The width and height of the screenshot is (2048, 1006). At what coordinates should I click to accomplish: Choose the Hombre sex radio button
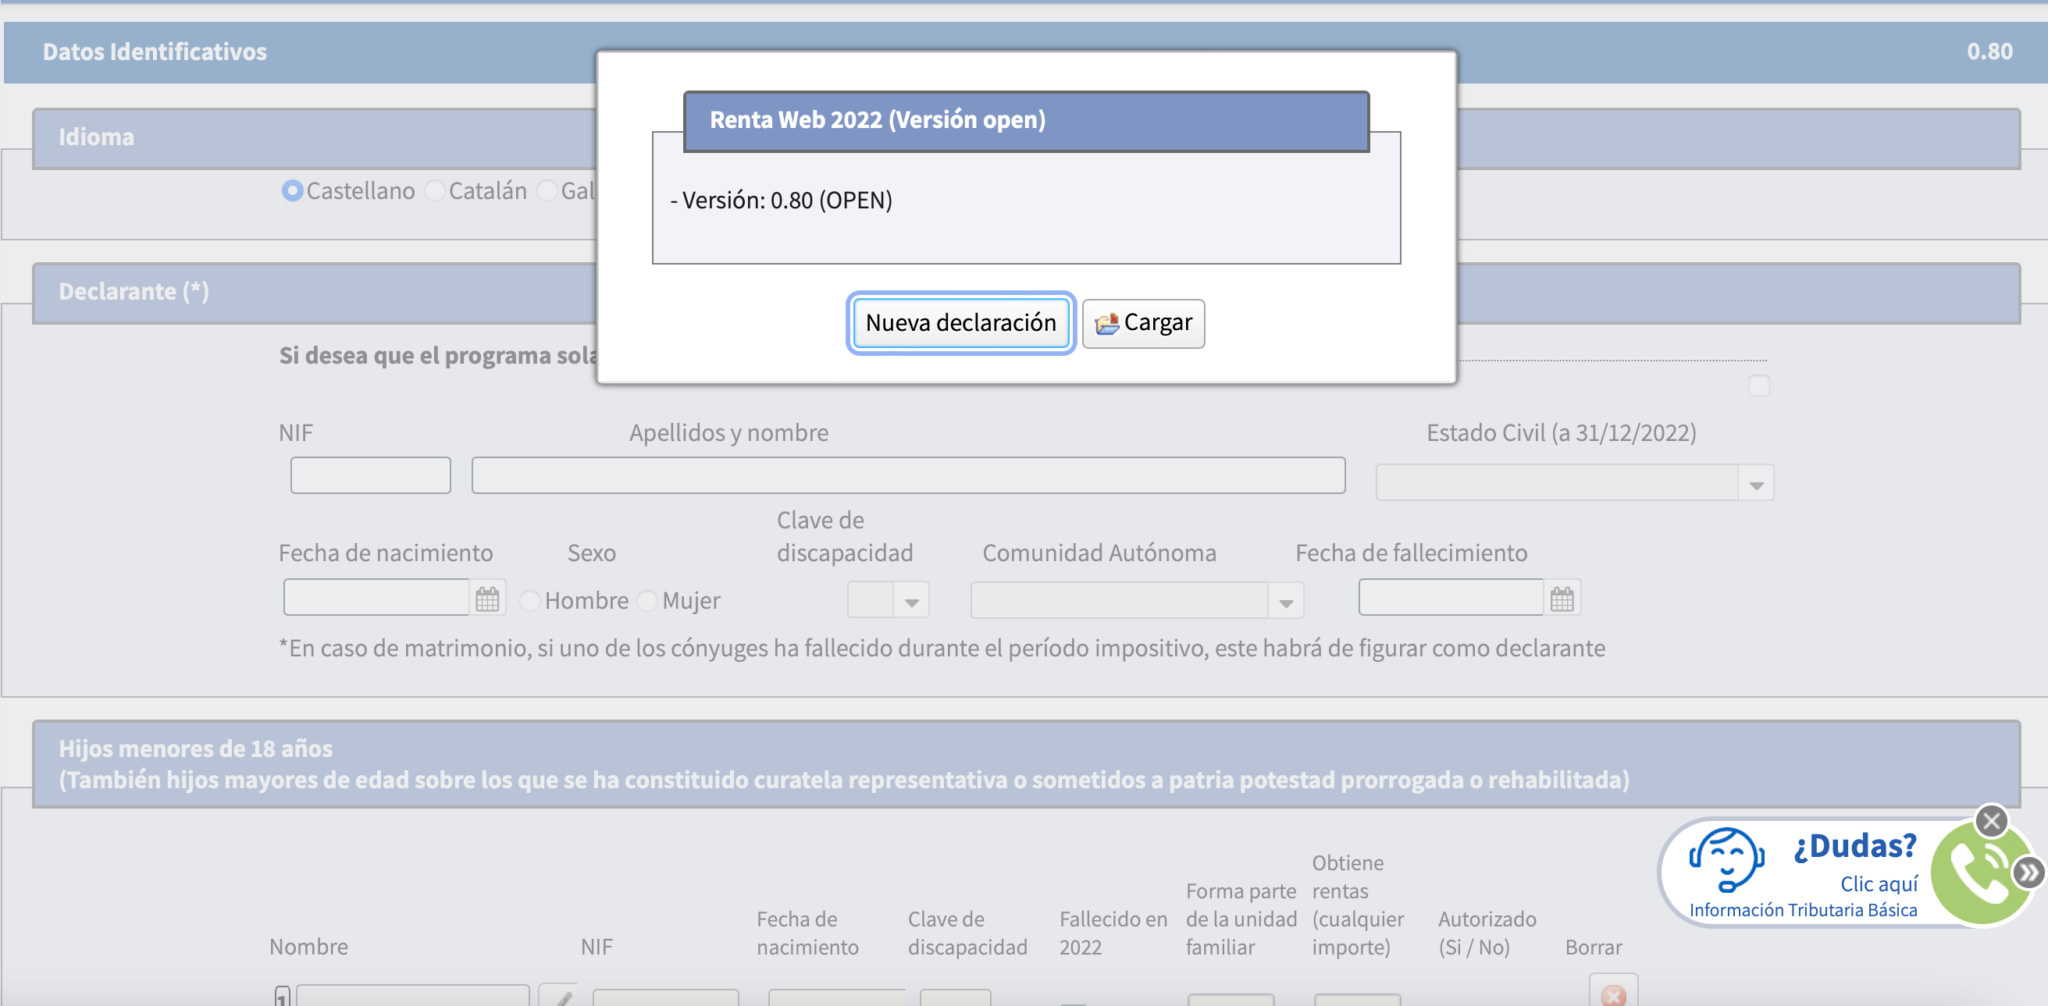531,601
